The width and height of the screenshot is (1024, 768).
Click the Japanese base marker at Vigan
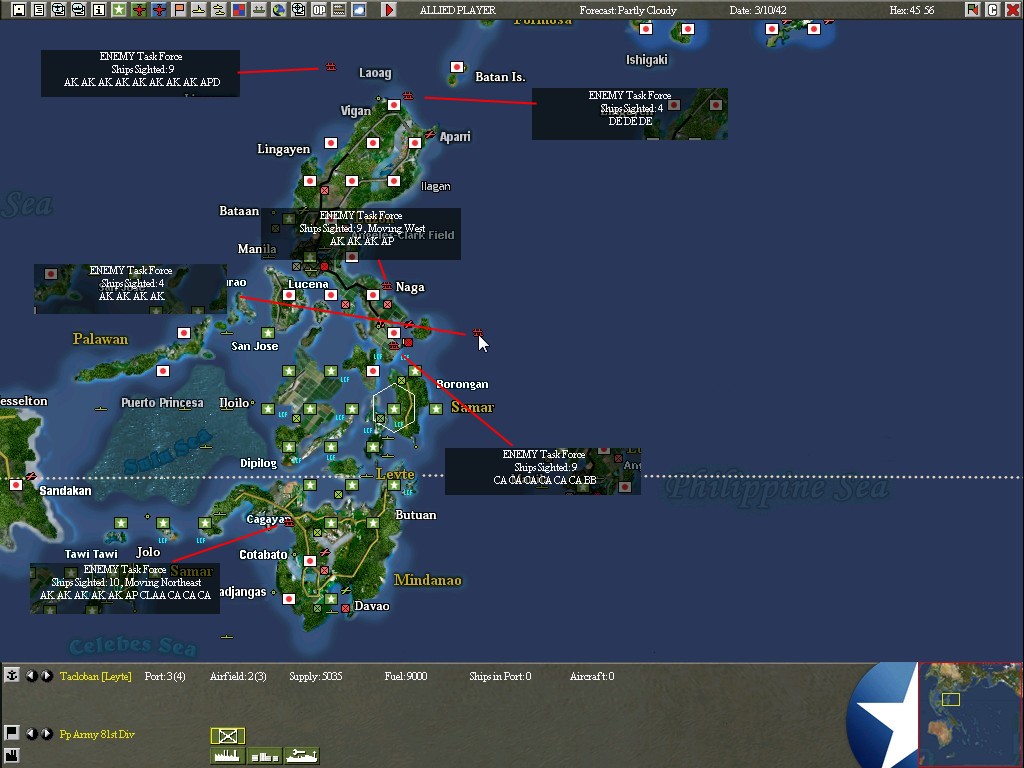click(394, 104)
